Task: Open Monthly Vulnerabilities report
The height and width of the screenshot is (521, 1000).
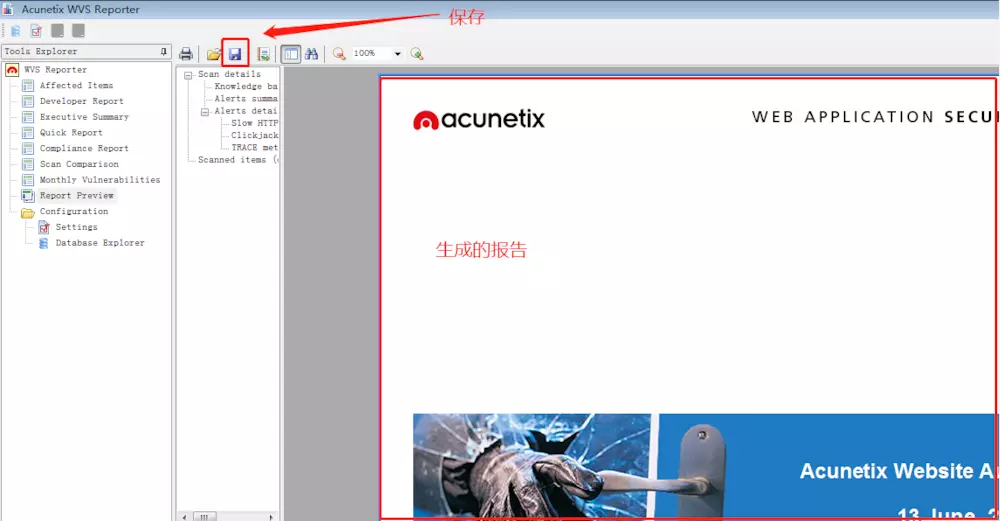Action: click(x=100, y=180)
